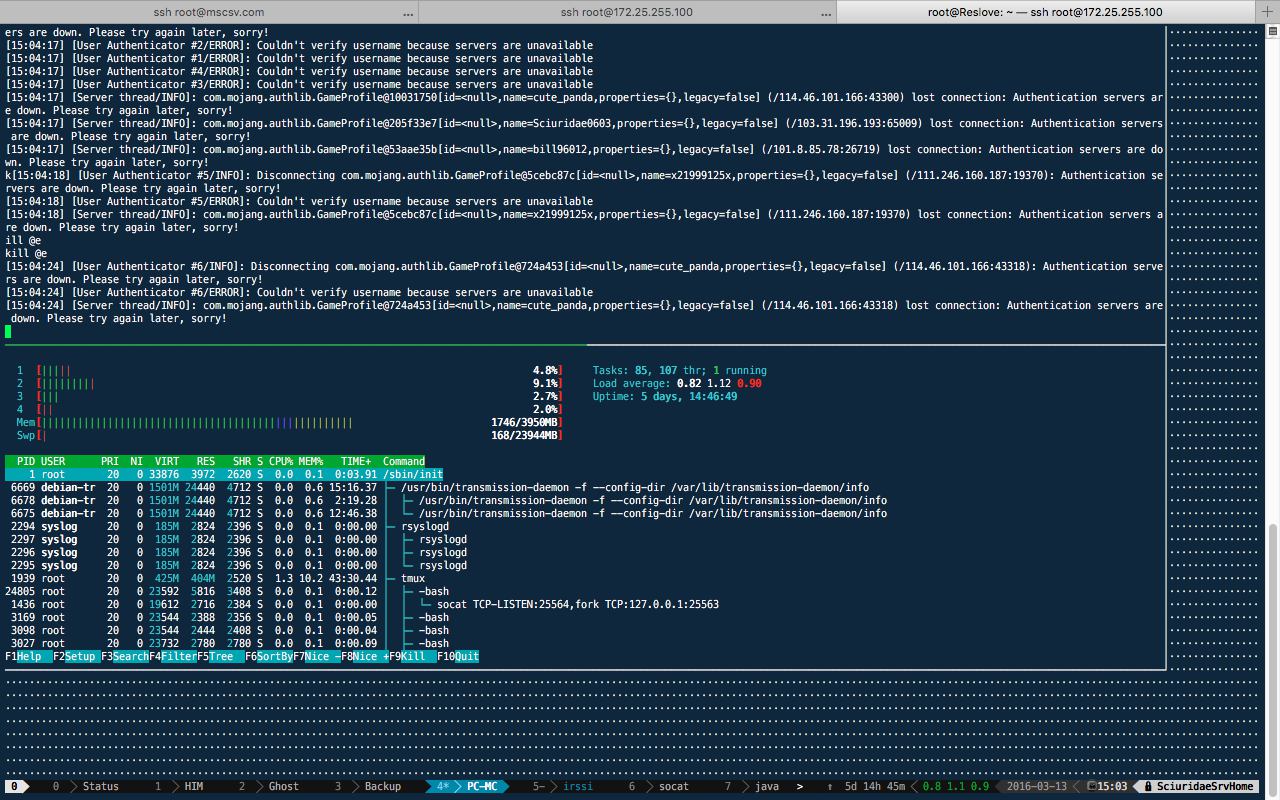Select tmux window 5 irssi
Viewport: 1280px width, 800px height.
(563, 787)
